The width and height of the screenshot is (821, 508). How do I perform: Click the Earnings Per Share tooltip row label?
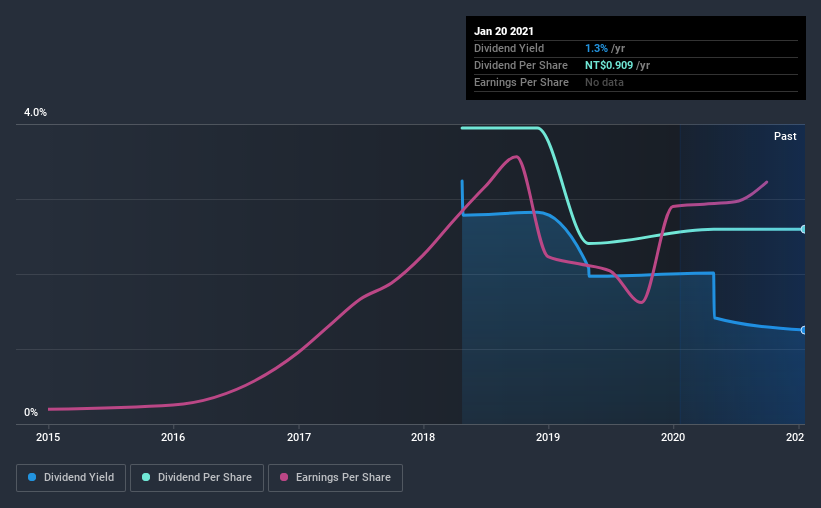521,82
